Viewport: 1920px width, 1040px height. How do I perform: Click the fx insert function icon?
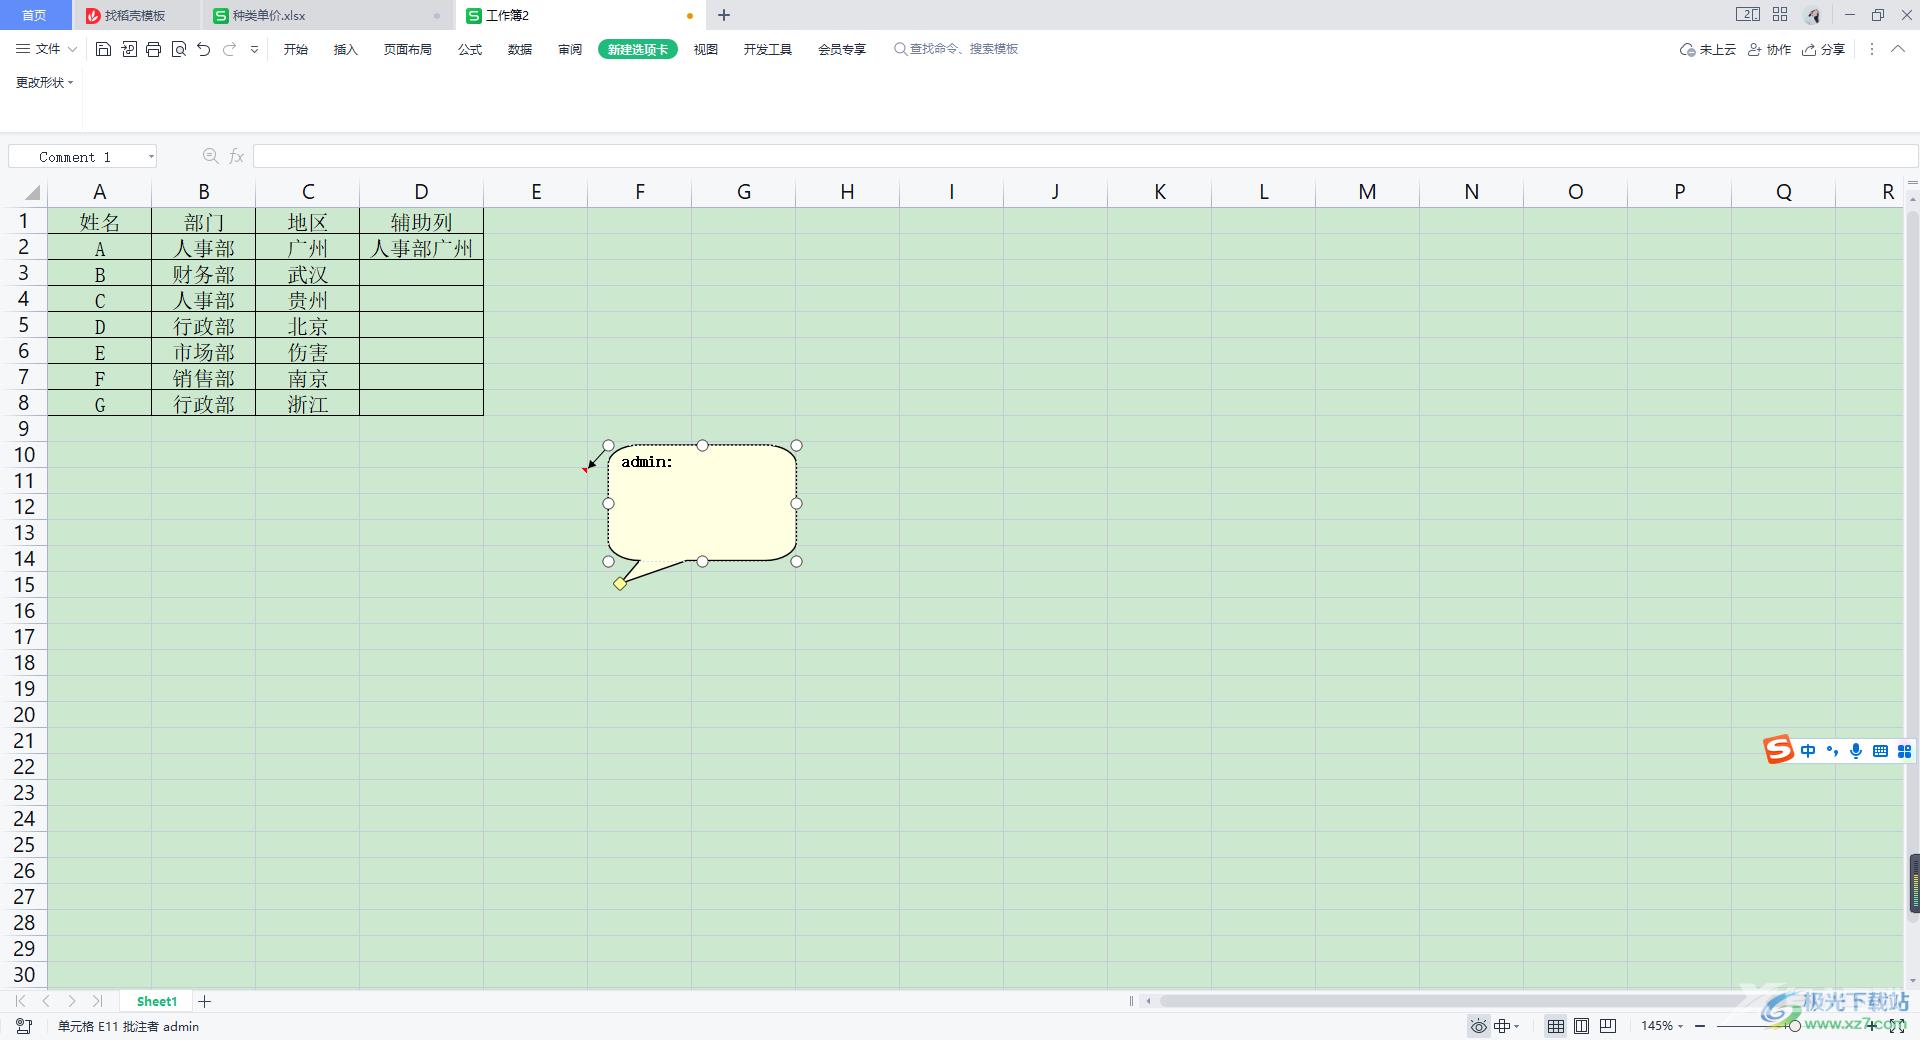(237, 156)
